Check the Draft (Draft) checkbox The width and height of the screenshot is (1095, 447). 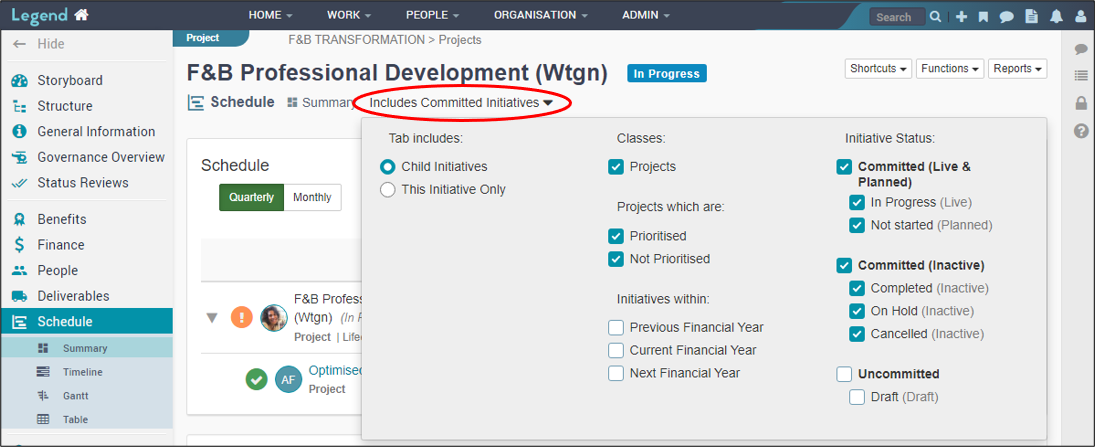[x=857, y=397]
